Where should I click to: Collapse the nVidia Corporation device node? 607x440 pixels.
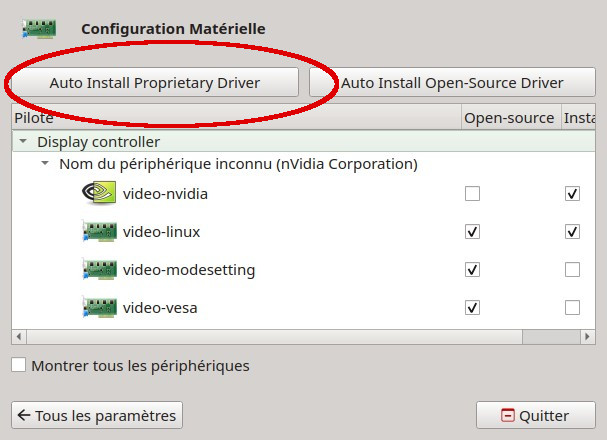(45, 163)
